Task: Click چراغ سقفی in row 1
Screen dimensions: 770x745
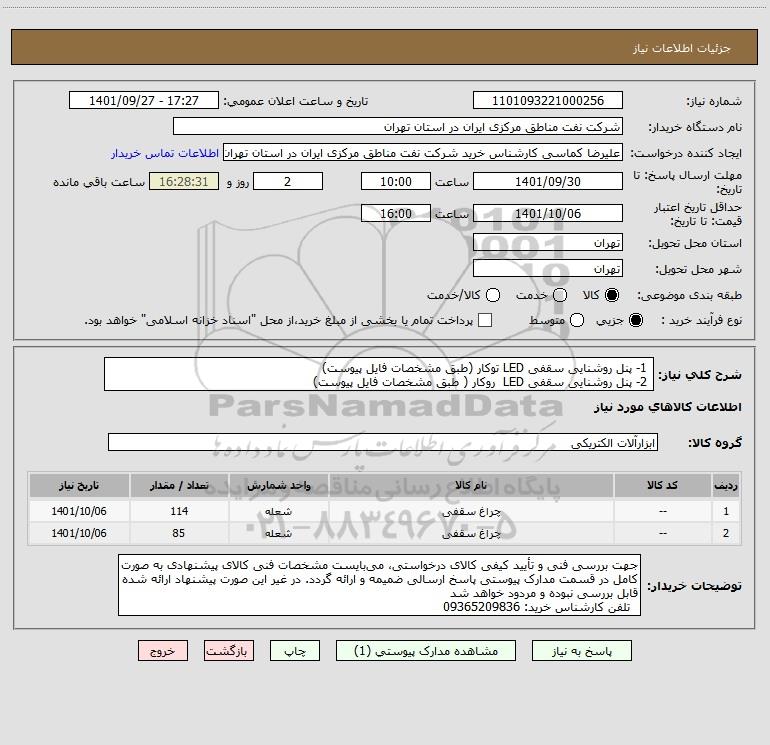Action: coord(471,511)
